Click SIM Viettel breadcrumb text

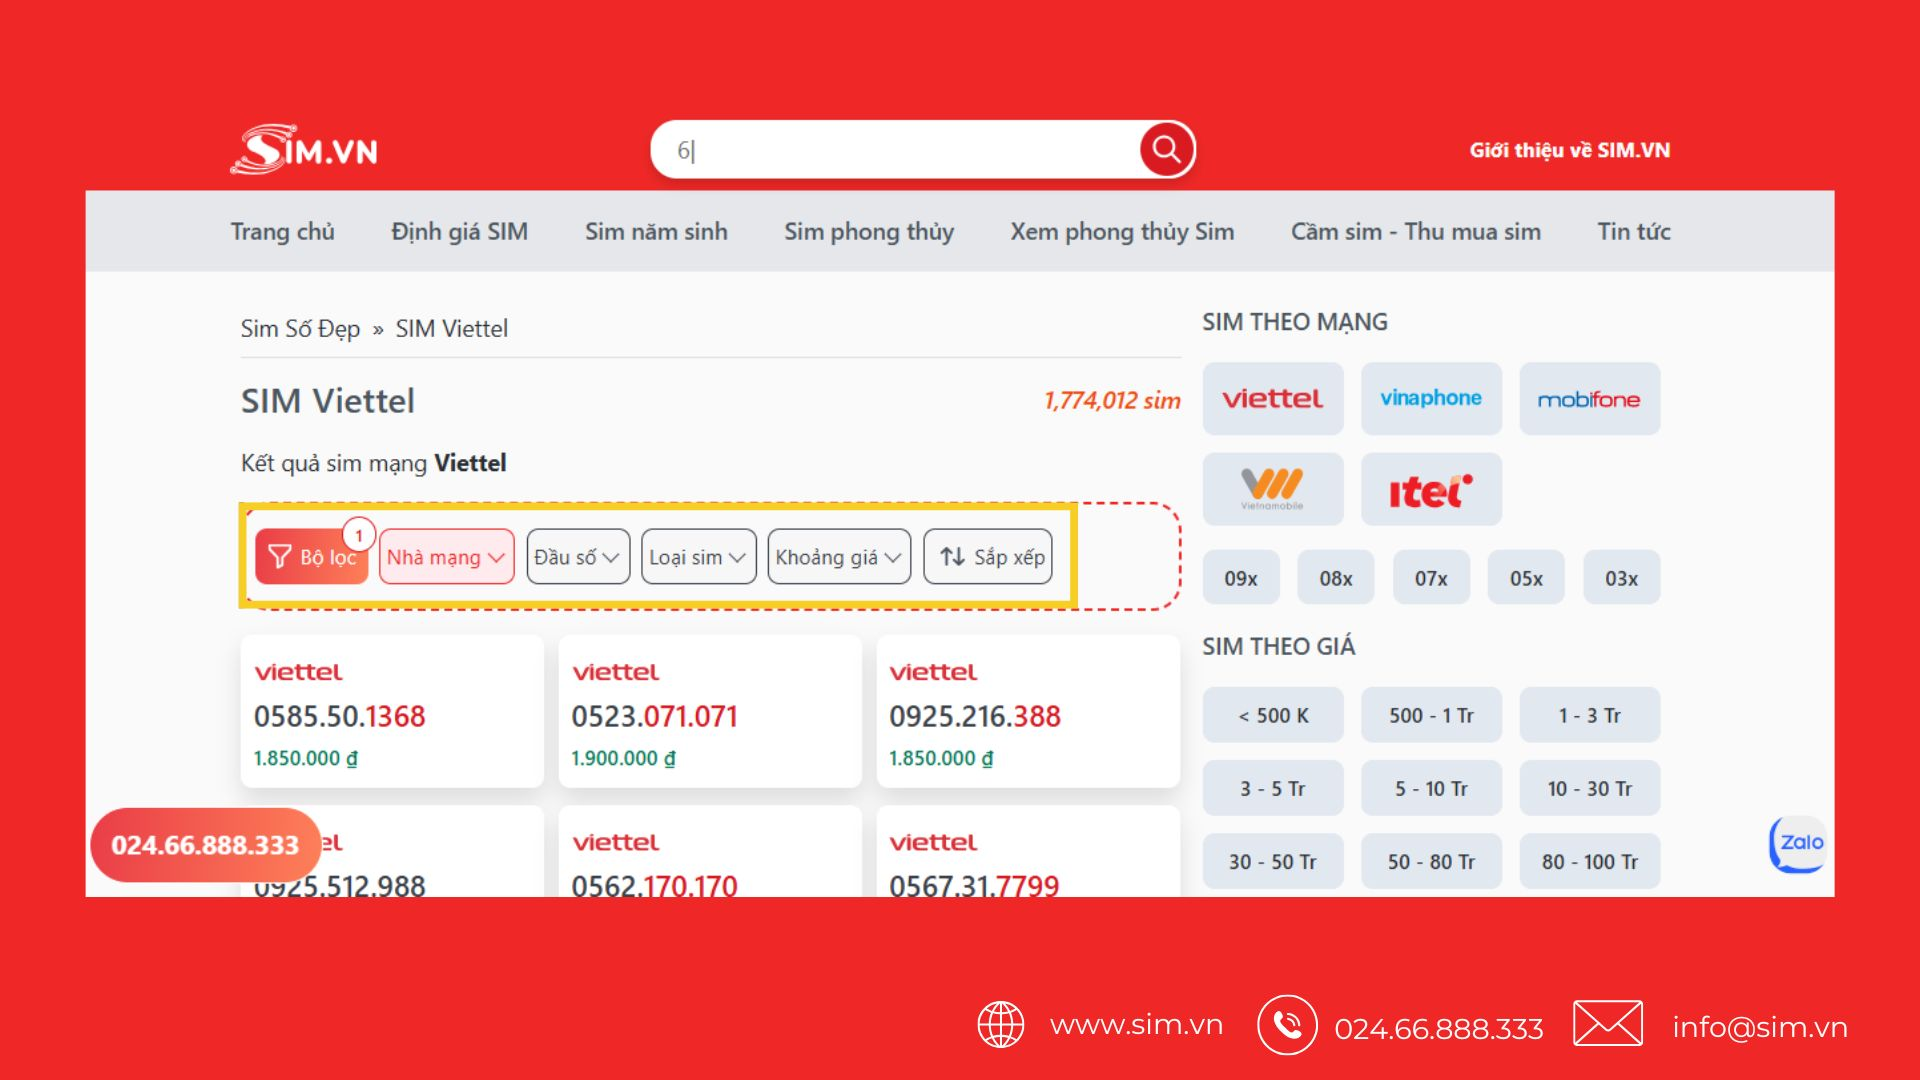(451, 329)
